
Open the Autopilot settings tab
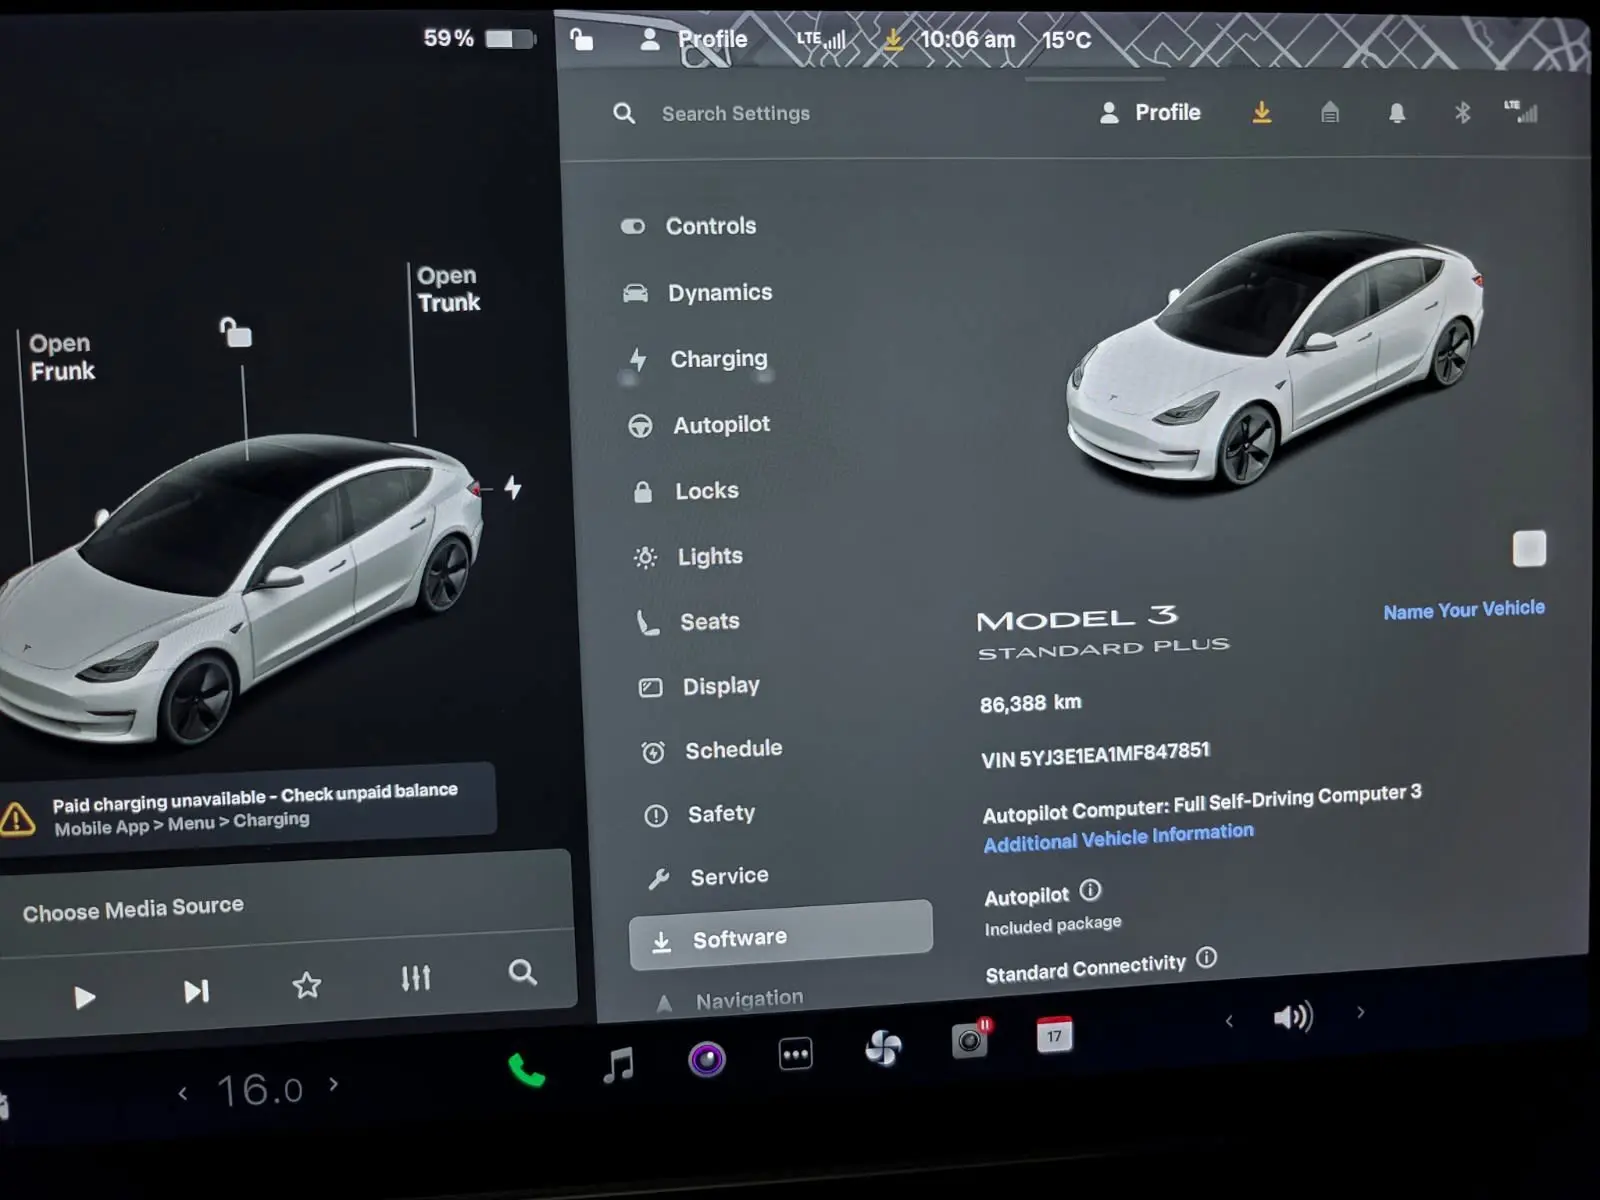(x=721, y=425)
